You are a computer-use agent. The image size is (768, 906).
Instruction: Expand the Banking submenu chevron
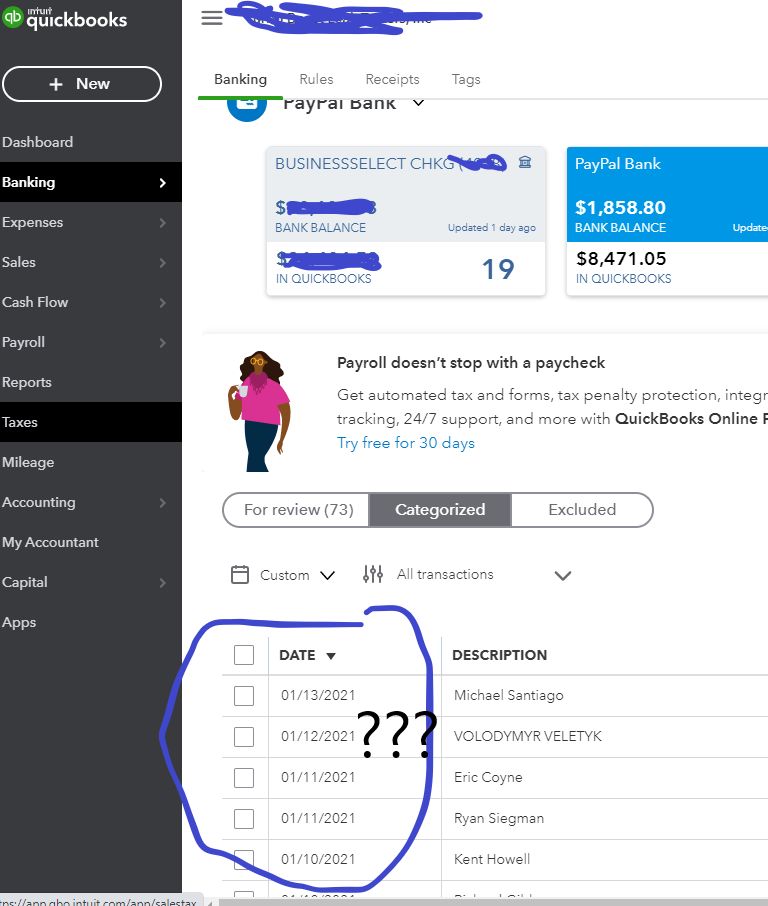click(x=162, y=183)
